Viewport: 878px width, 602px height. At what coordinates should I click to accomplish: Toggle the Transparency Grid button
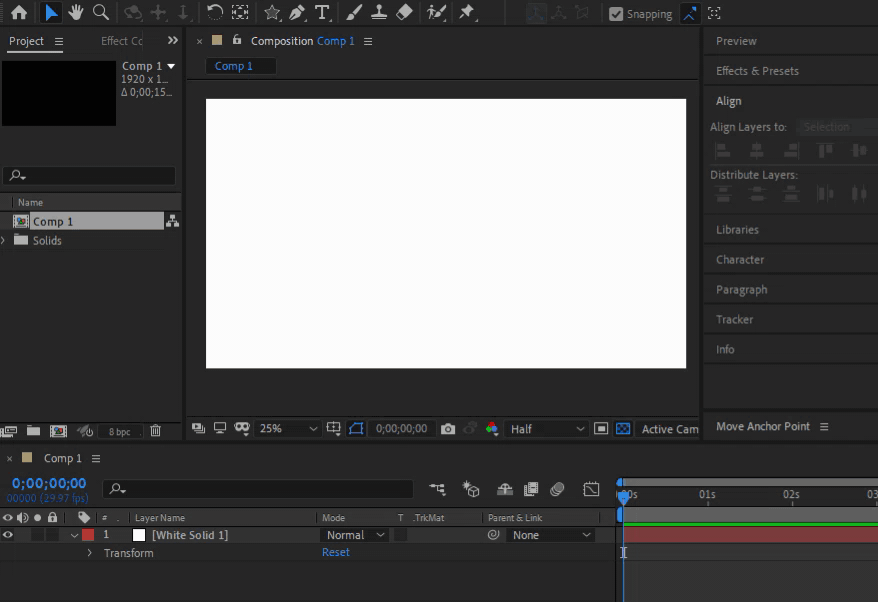pyautogui.click(x=623, y=429)
